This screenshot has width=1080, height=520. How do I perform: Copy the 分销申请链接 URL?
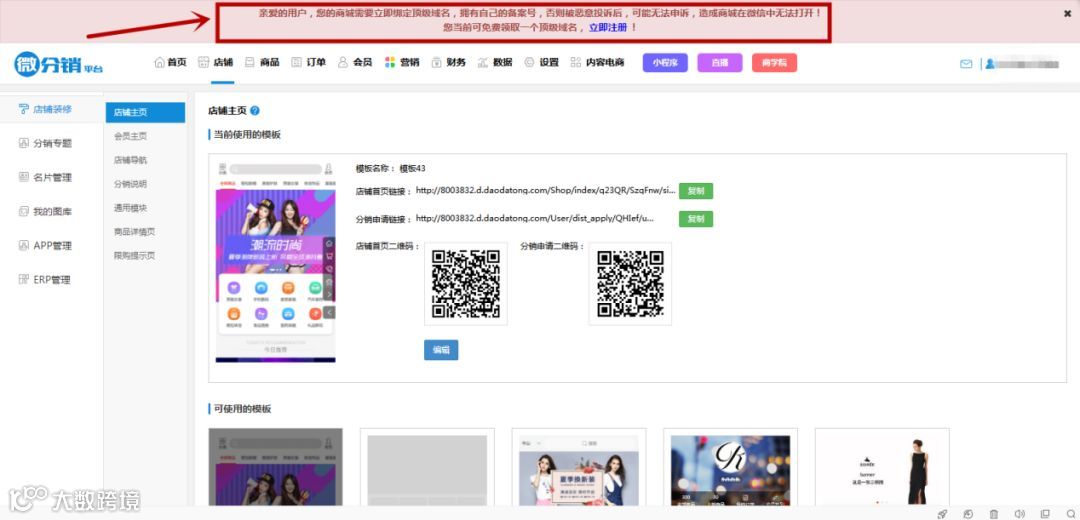point(696,219)
